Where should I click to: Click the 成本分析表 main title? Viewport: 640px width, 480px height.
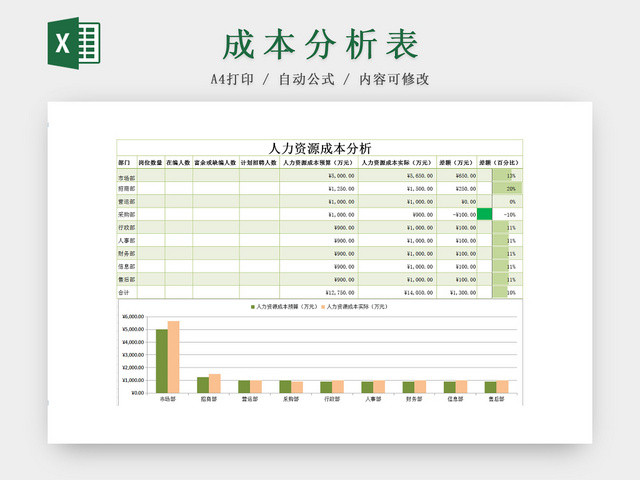tap(320, 44)
